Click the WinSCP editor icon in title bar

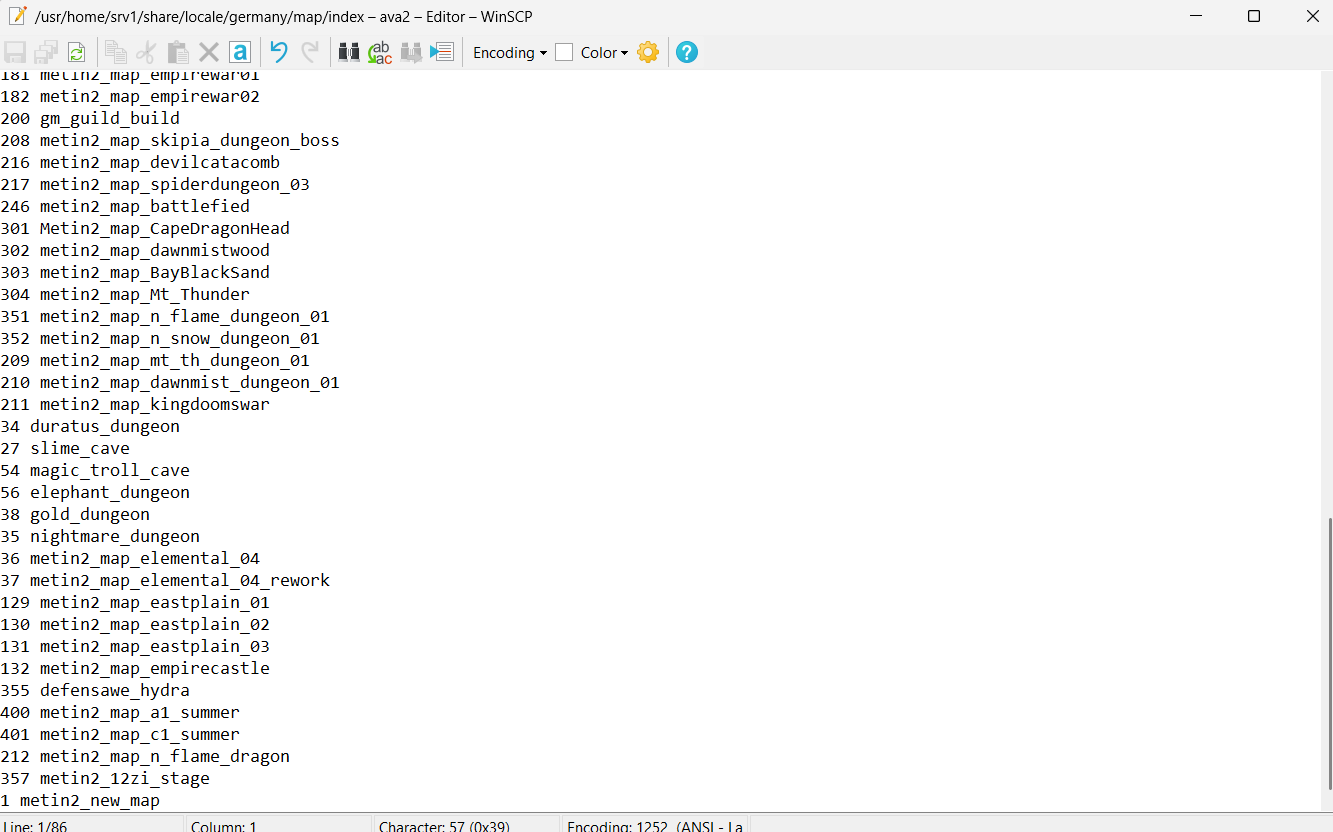coord(17,16)
